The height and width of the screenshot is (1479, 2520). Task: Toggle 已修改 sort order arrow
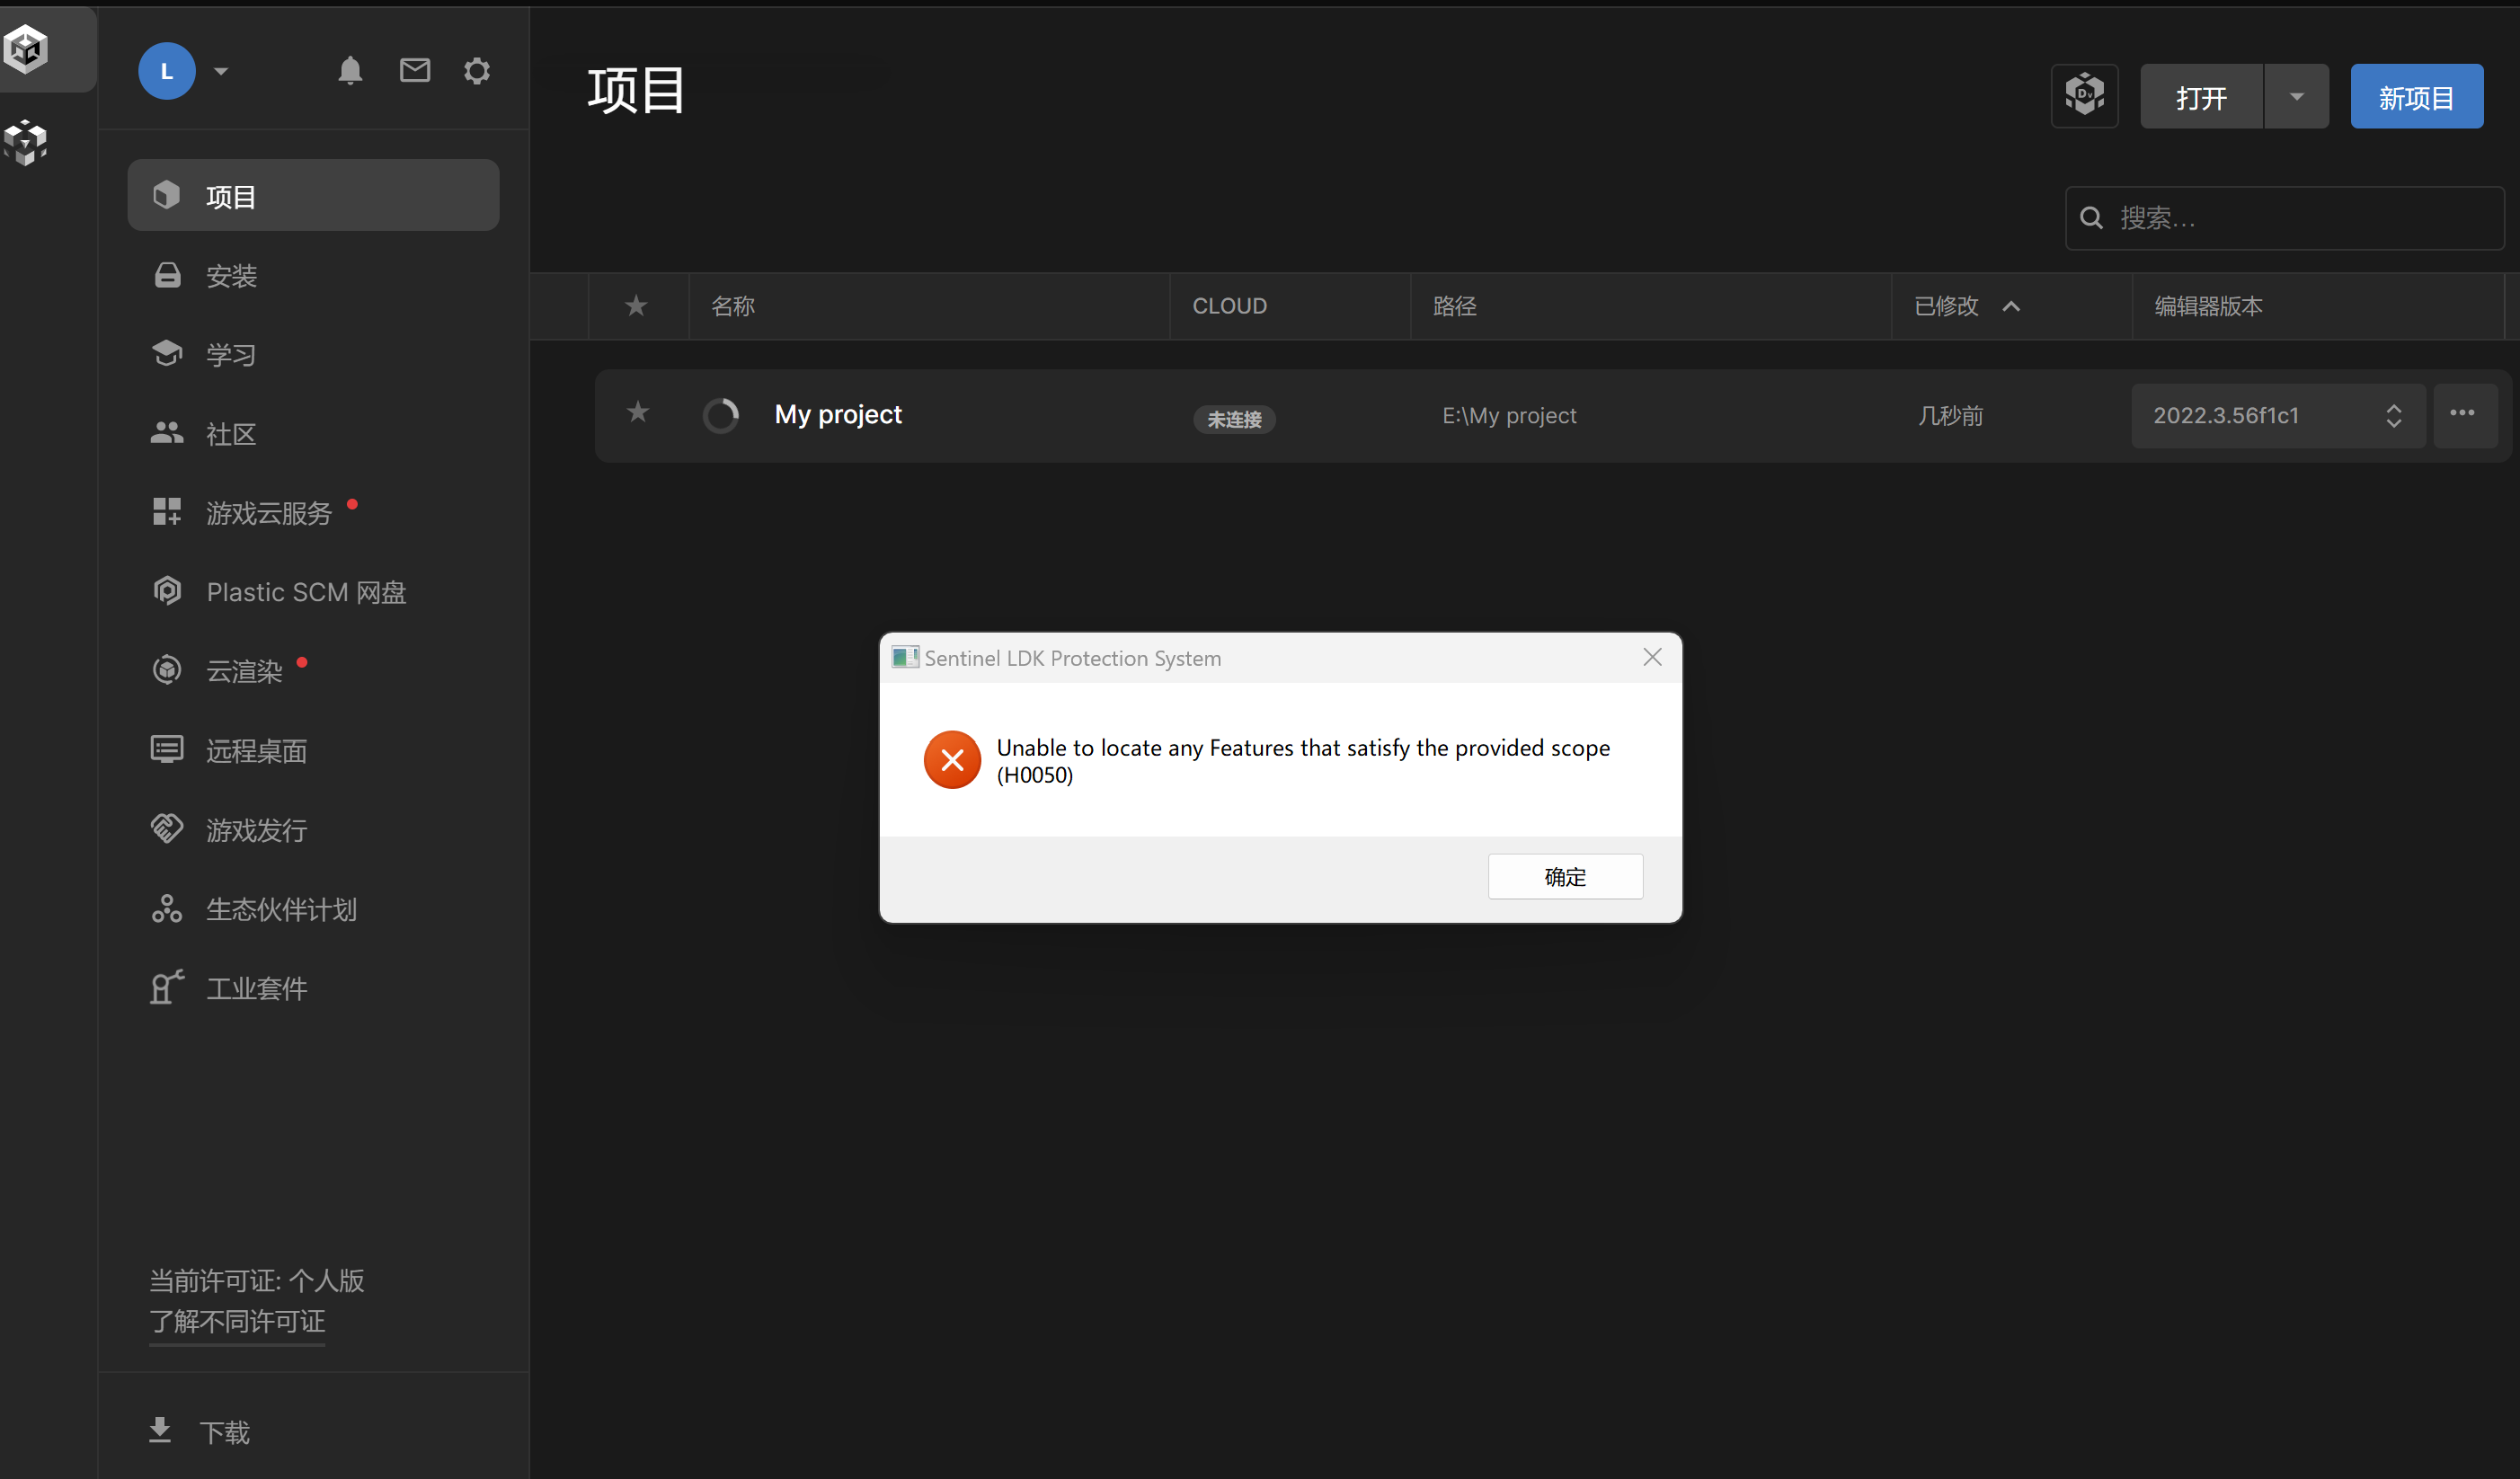pyautogui.click(x=2011, y=306)
